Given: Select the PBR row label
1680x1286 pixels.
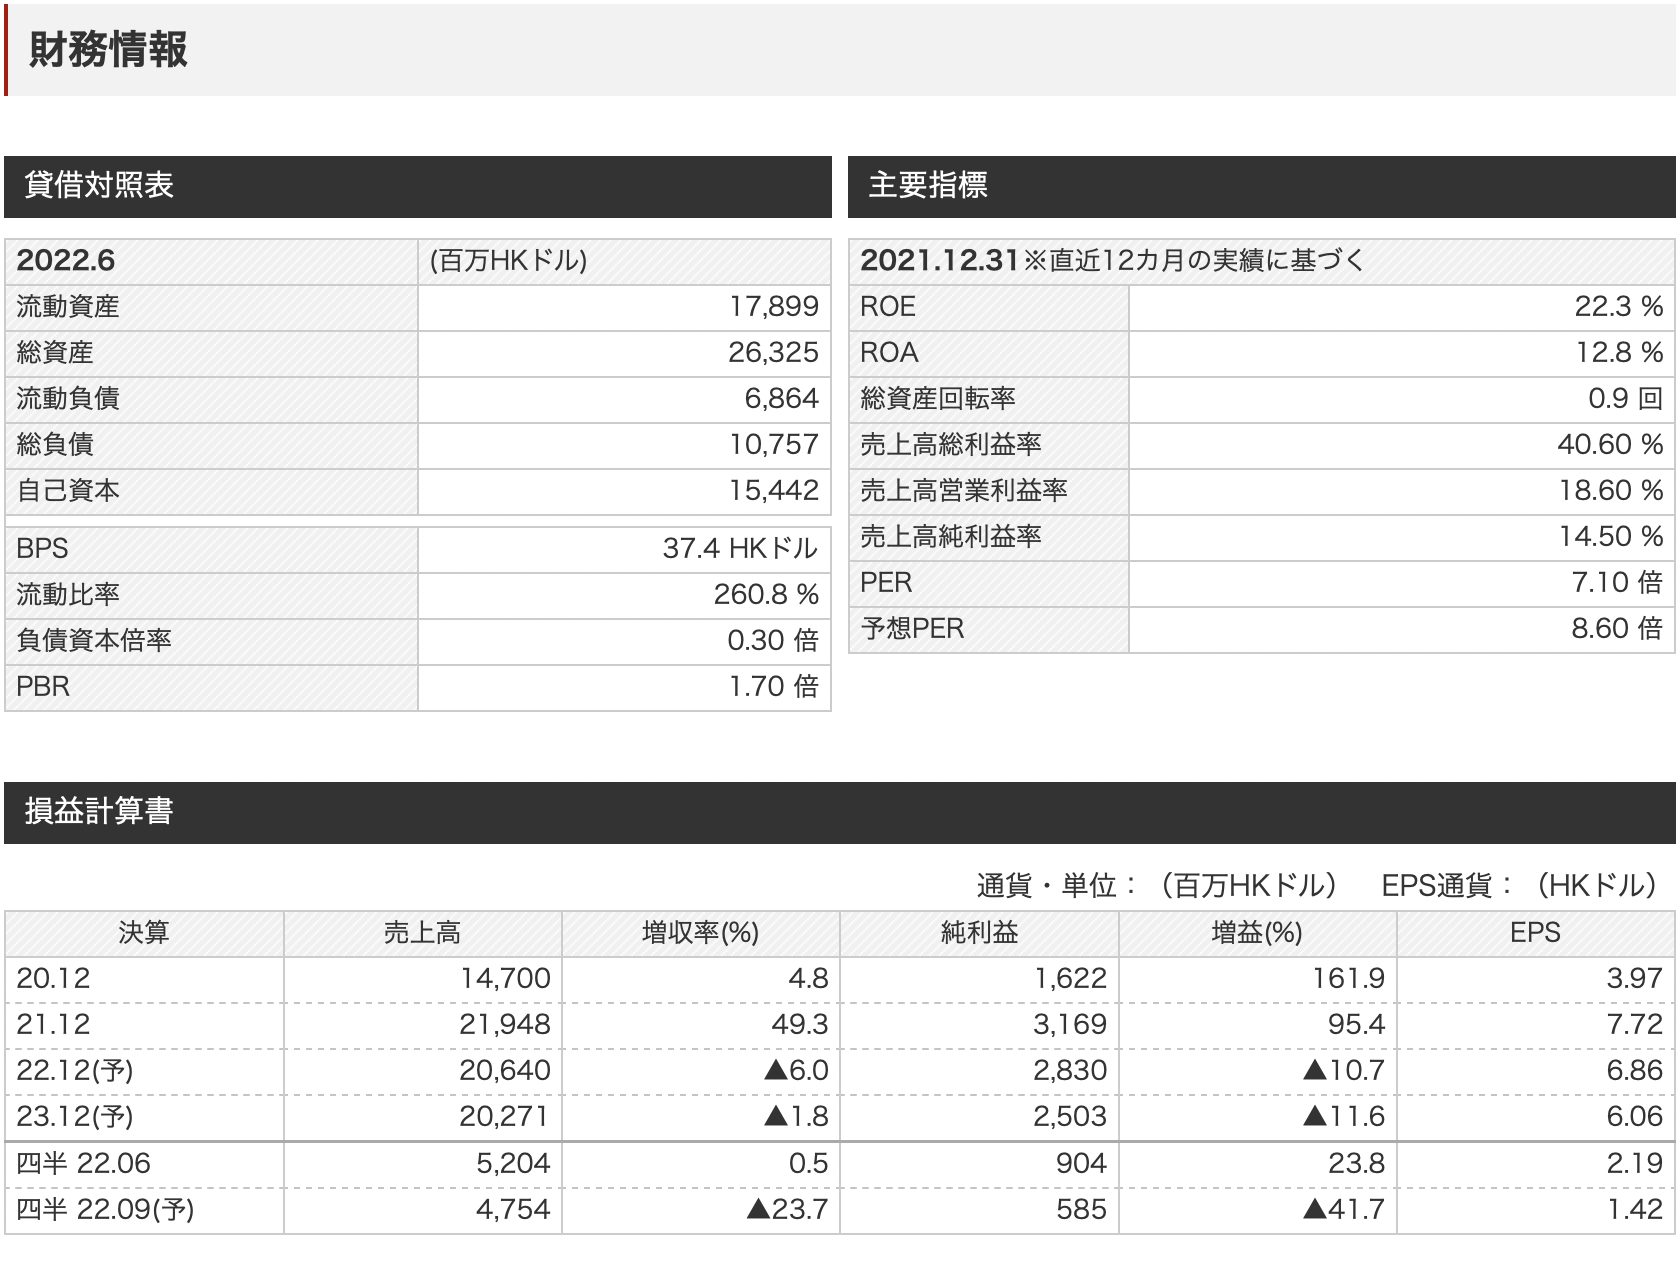Looking at the screenshot, I should pyautogui.click(x=43, y=687).
